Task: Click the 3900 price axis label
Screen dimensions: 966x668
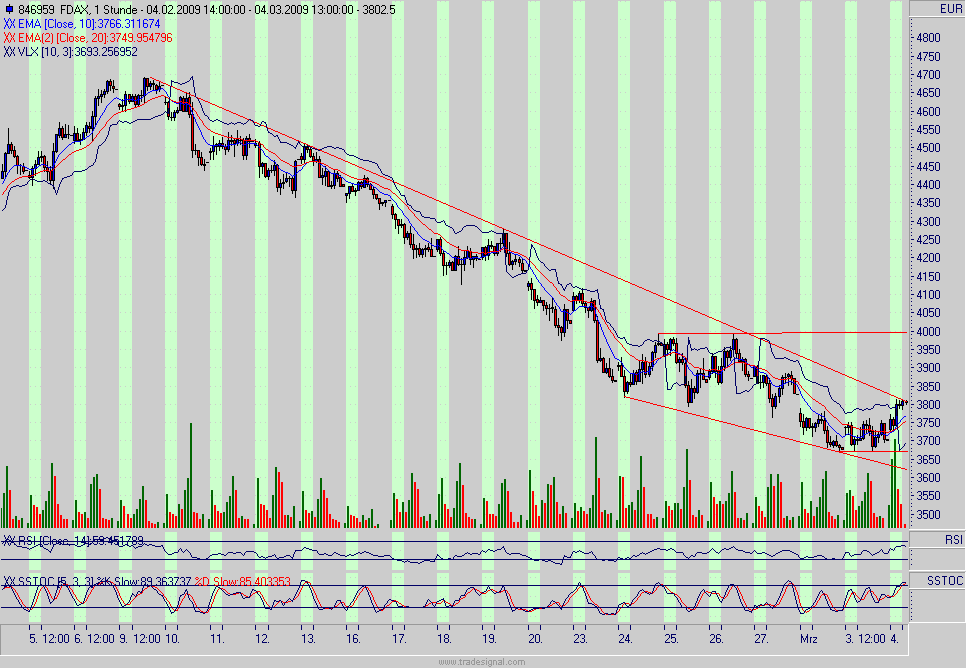Action: tap(928, 368)
